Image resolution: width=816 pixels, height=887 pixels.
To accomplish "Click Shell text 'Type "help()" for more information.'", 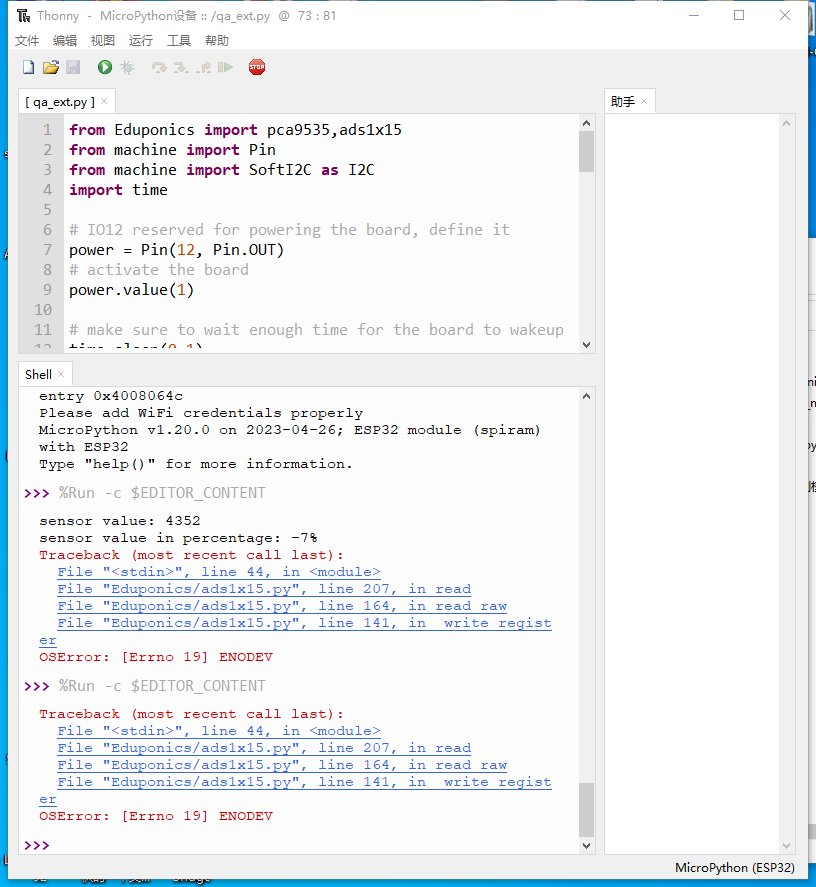I will coord(196,464).
